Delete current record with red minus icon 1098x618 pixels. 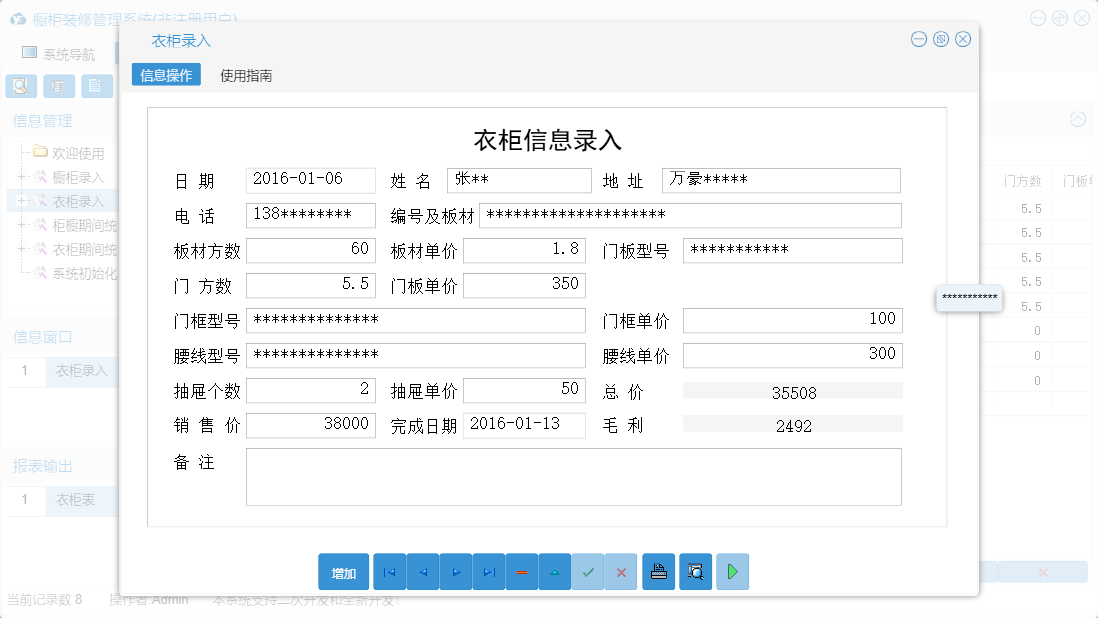point(521,571)
